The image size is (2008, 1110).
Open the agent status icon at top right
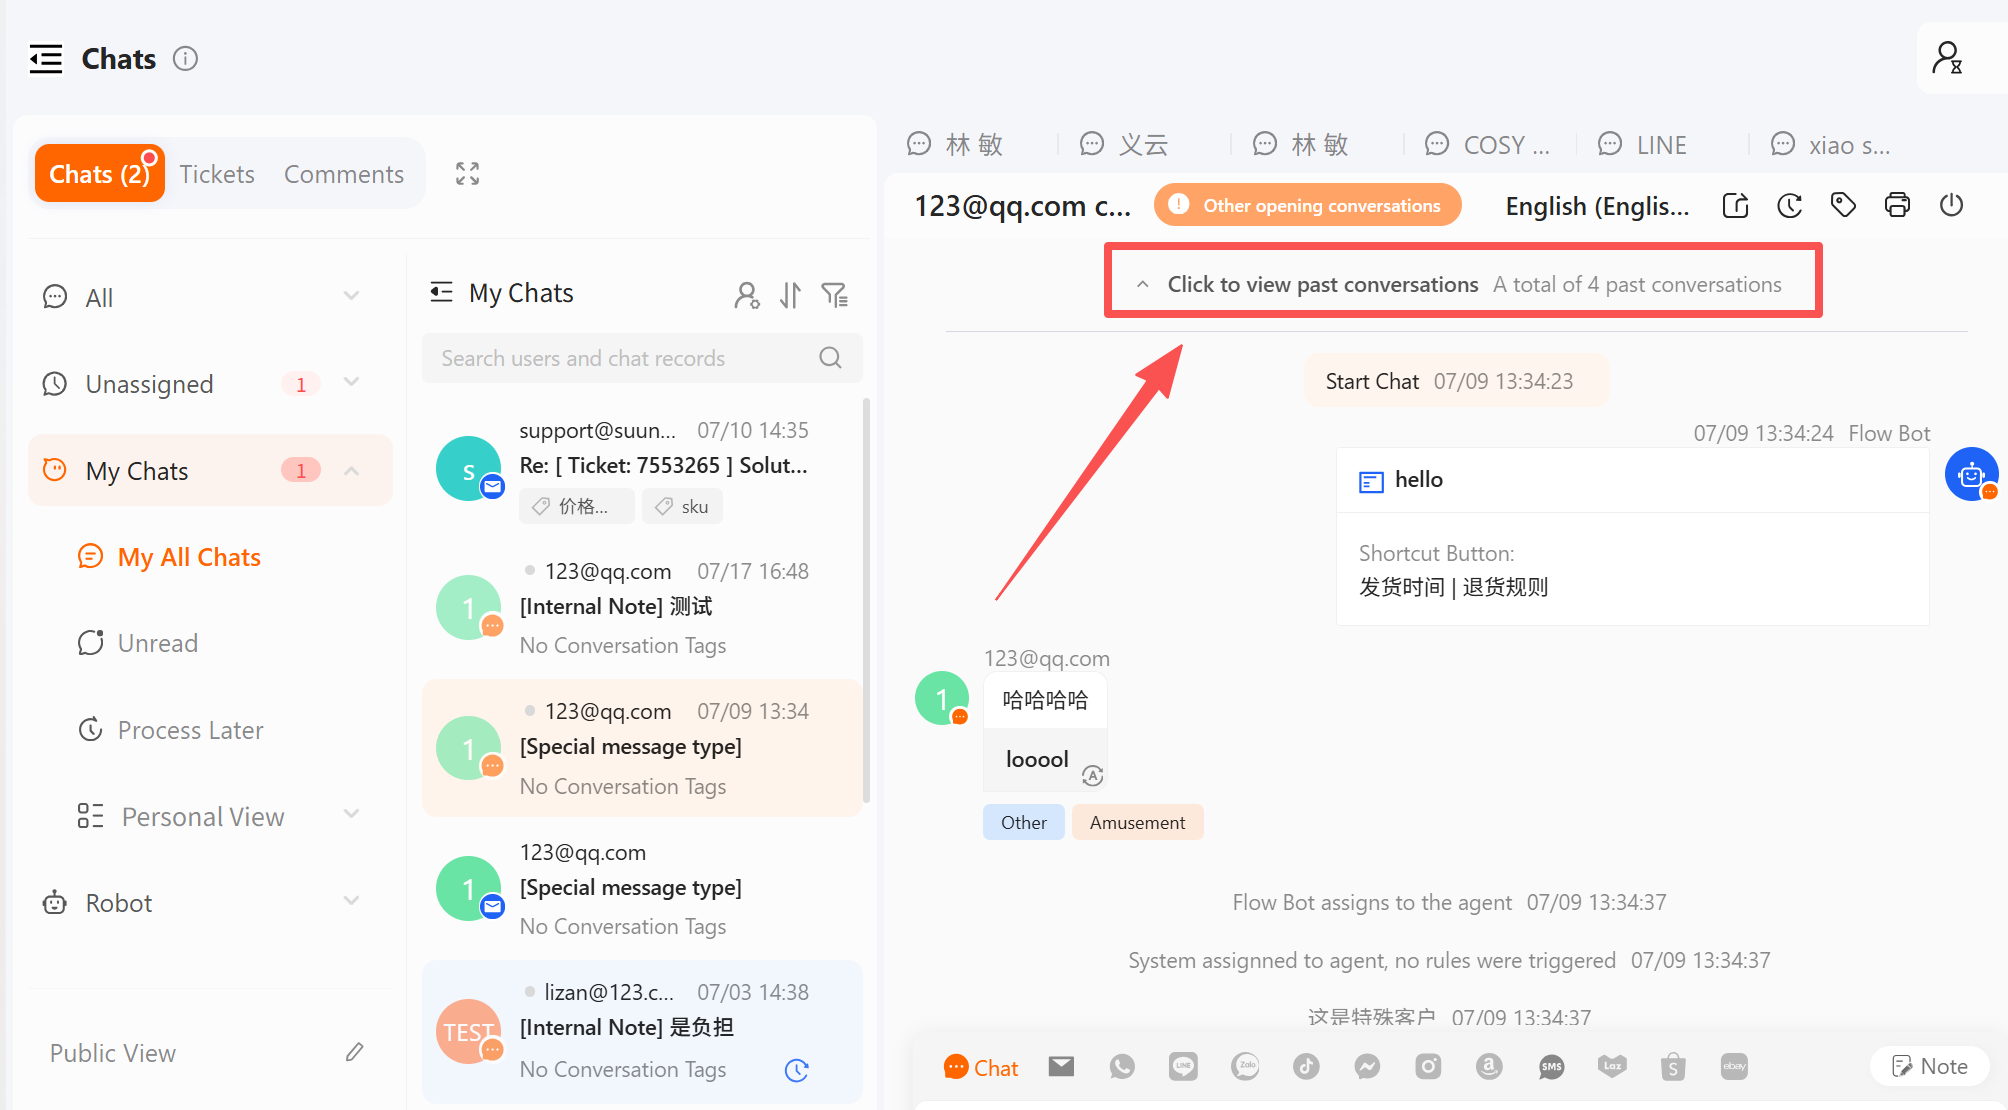coord(1948,58)
